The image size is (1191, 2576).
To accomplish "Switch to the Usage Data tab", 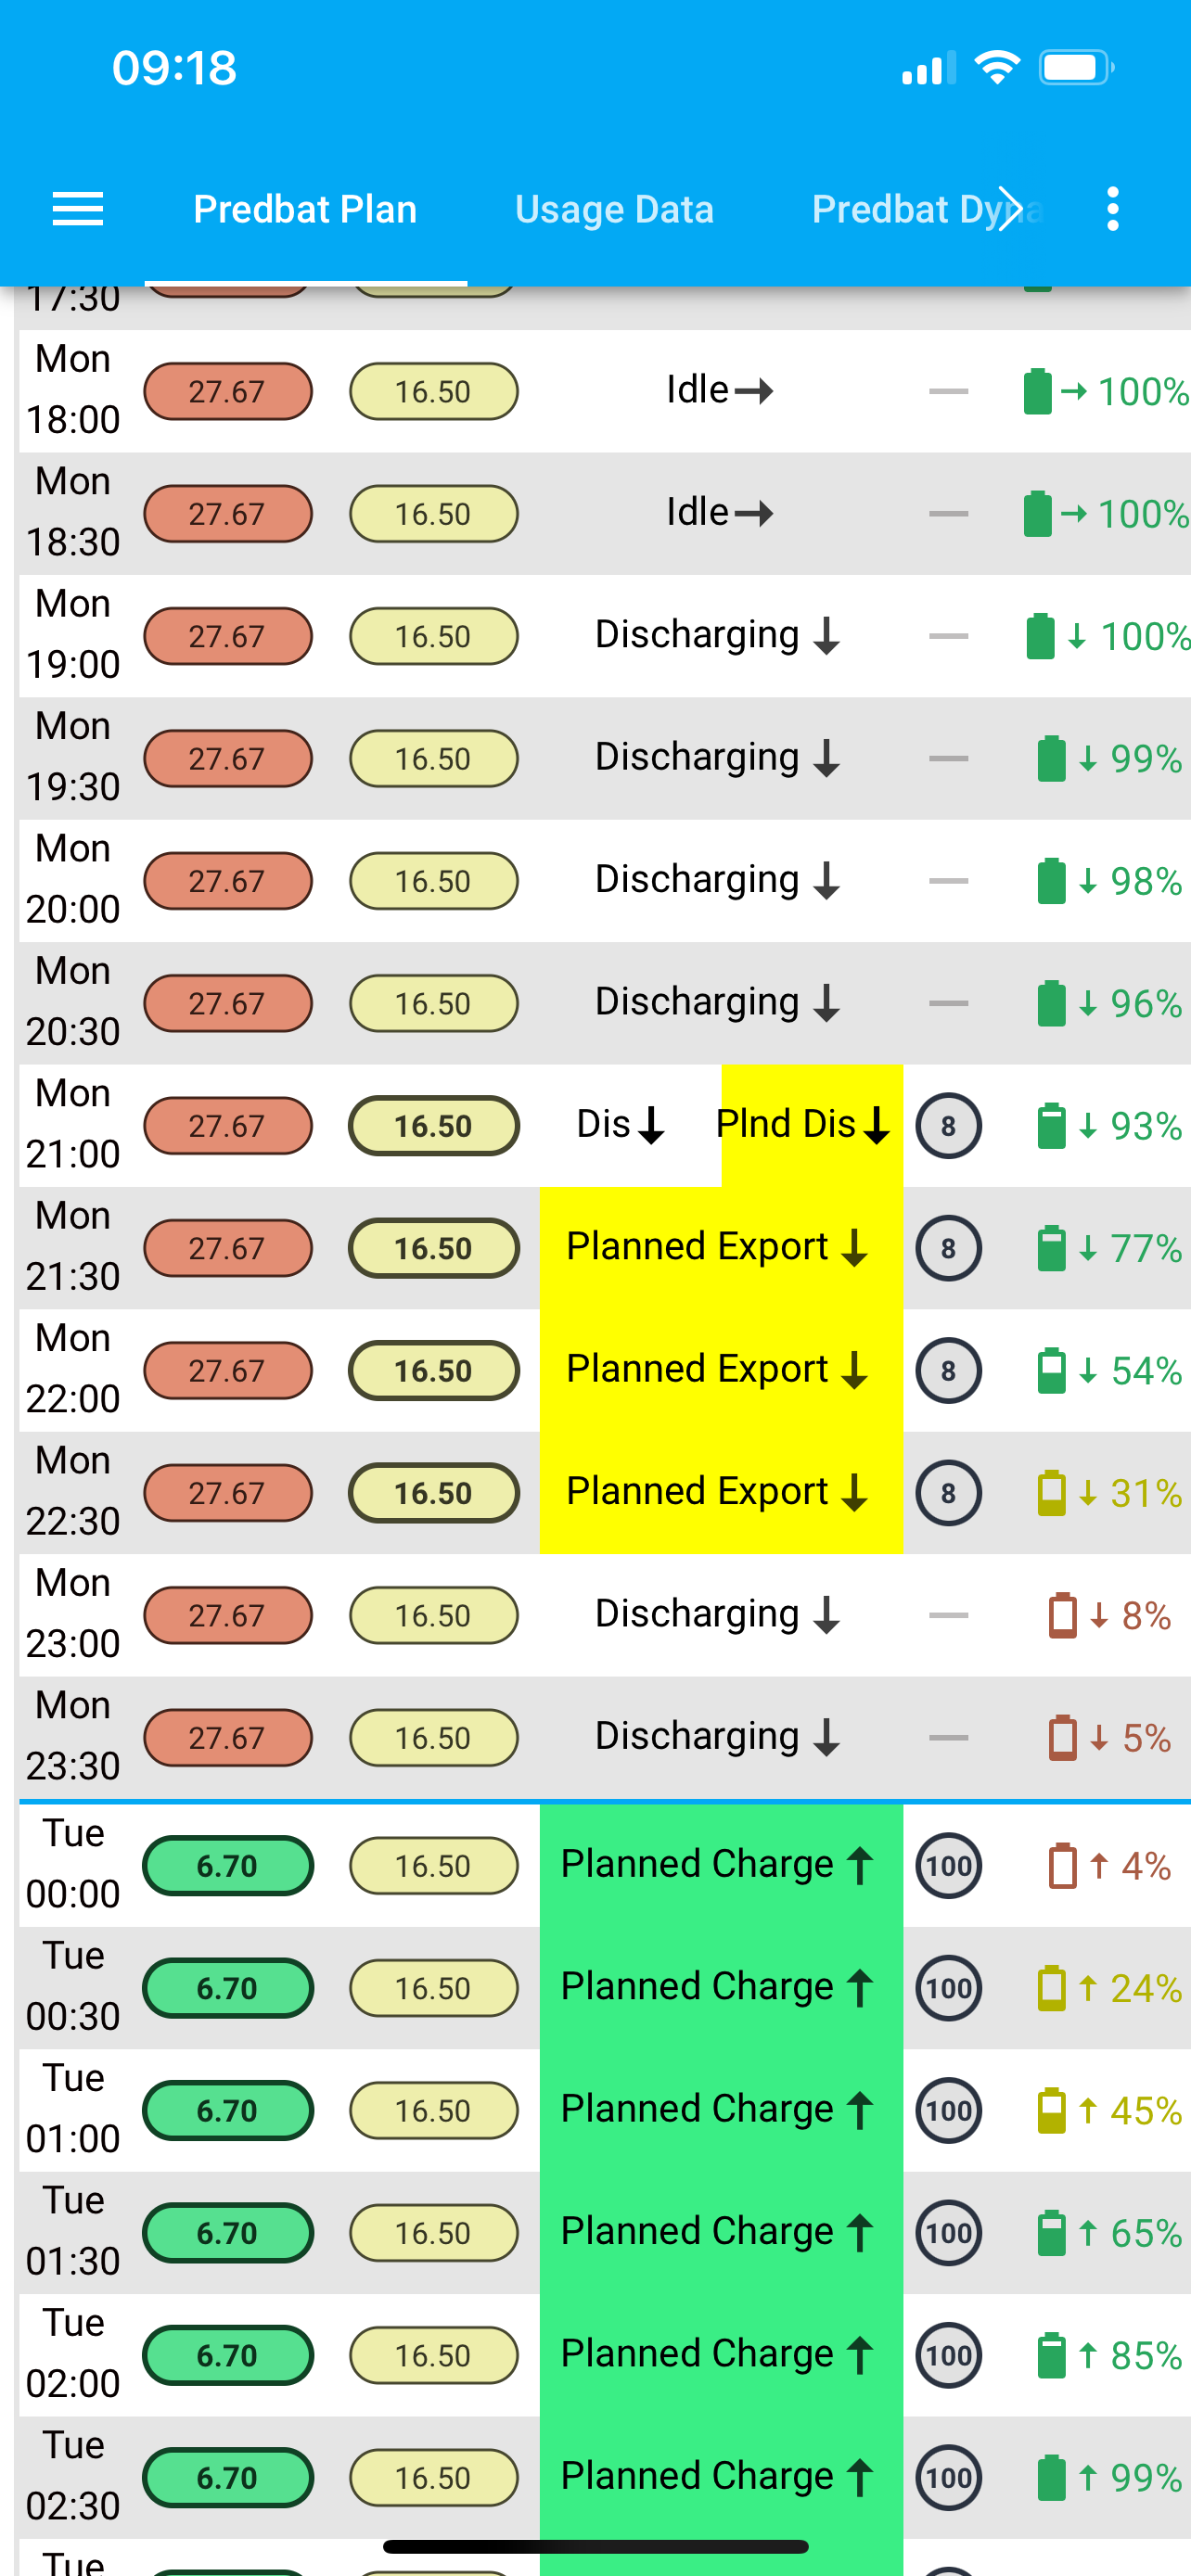I will [614, 209].
